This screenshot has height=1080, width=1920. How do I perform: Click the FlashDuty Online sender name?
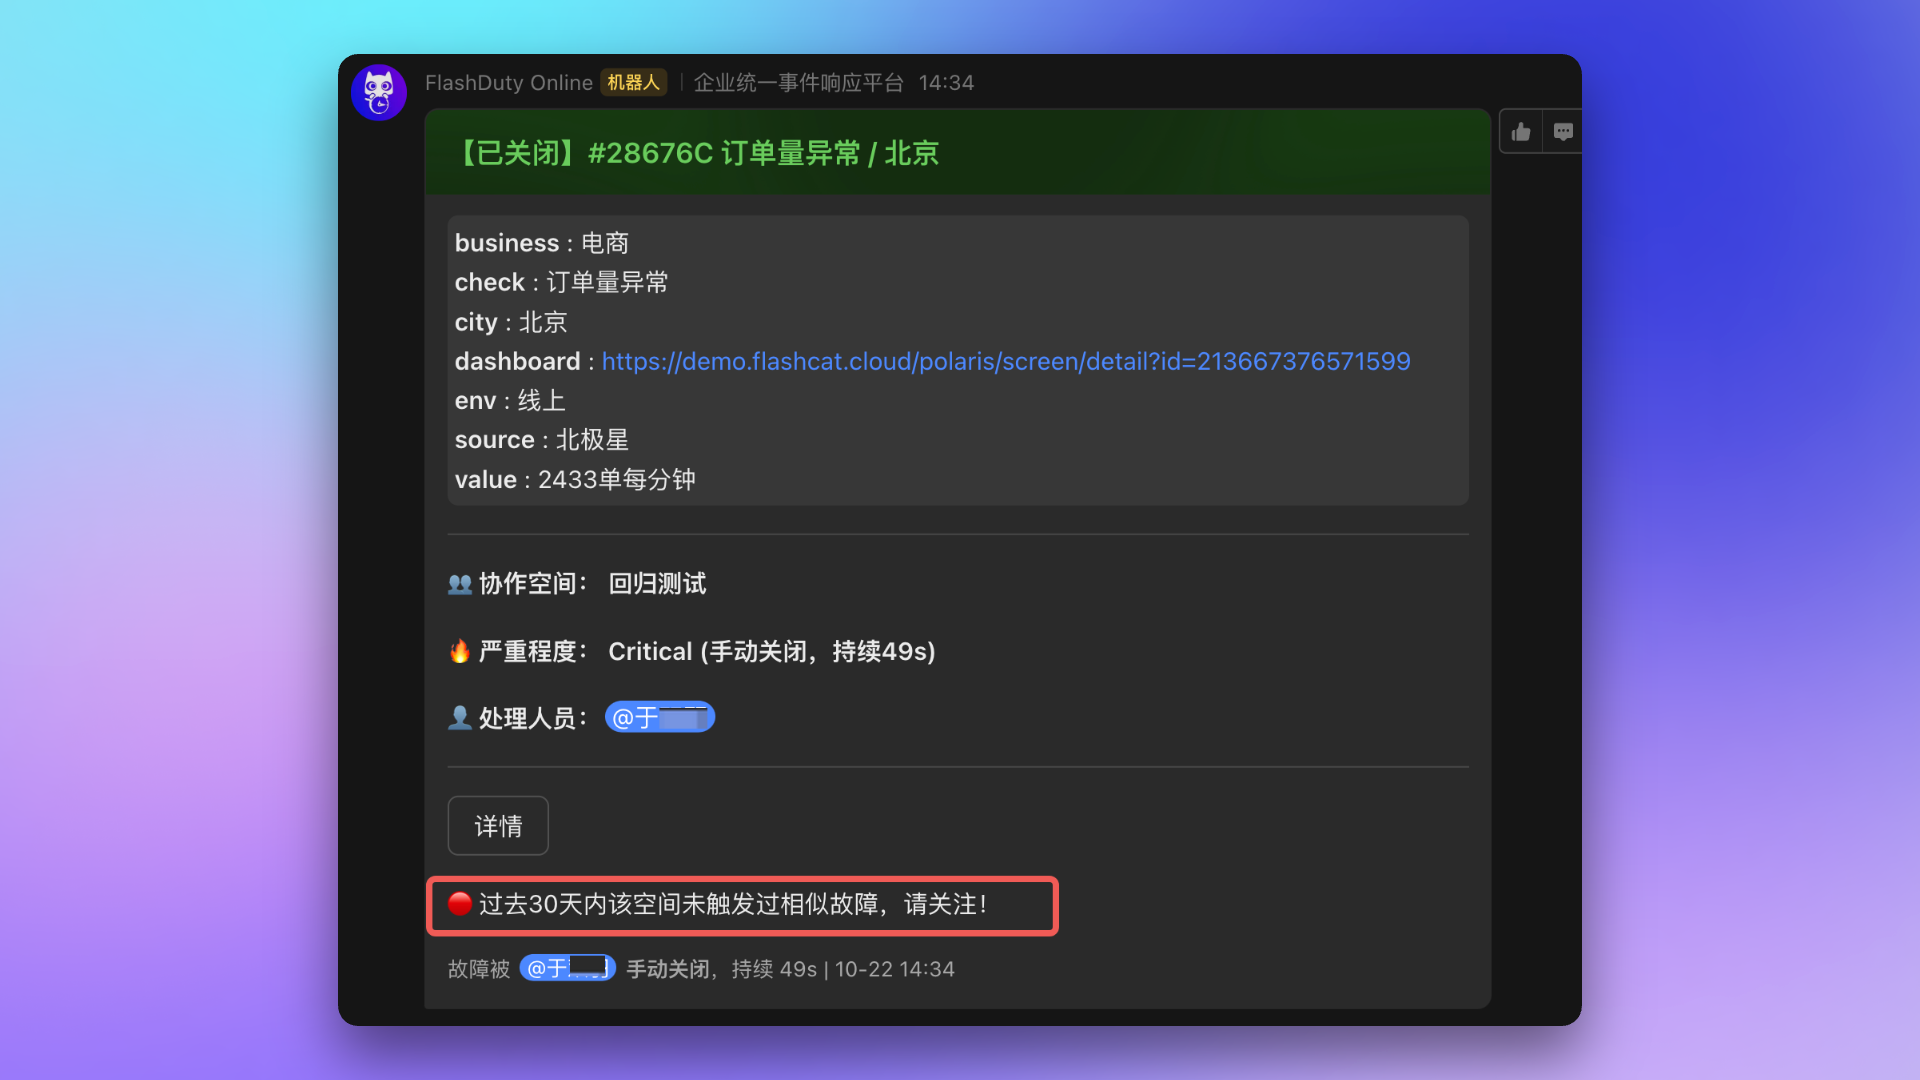pos(508,83)
